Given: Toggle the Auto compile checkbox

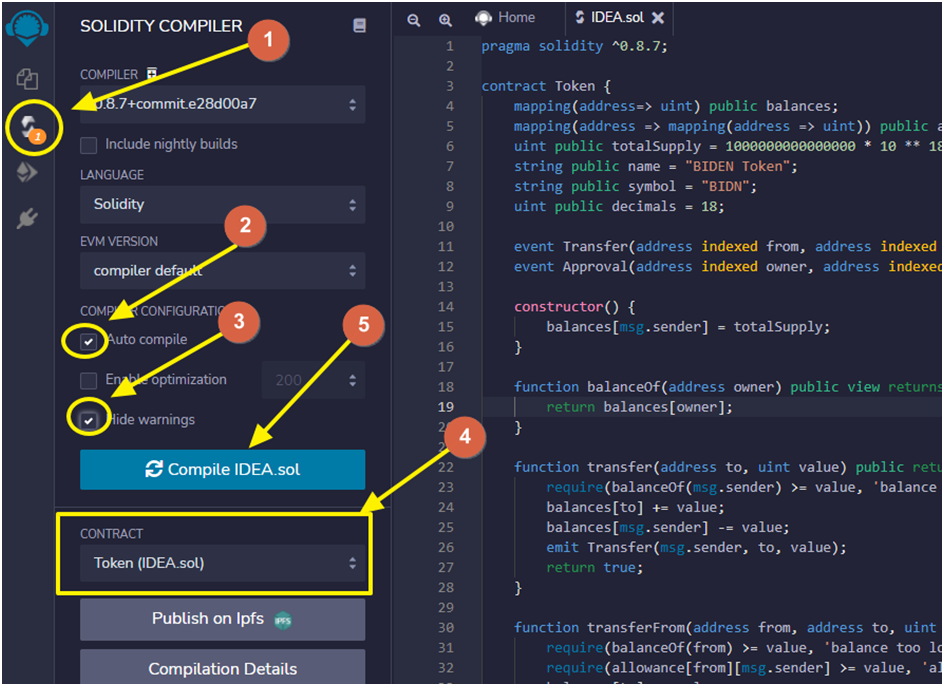Looking at the screenshot, I should [88, 341].
